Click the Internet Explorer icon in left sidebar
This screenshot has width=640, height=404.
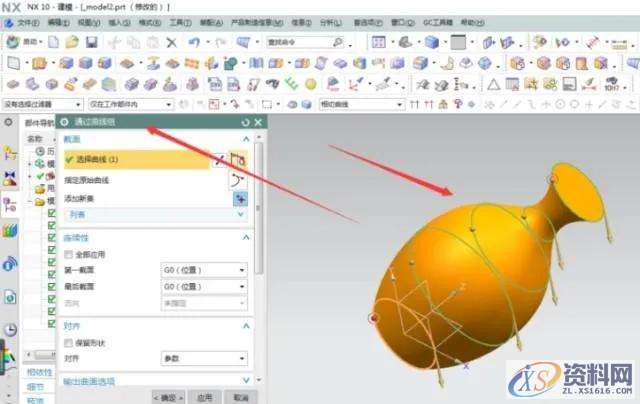10,263
